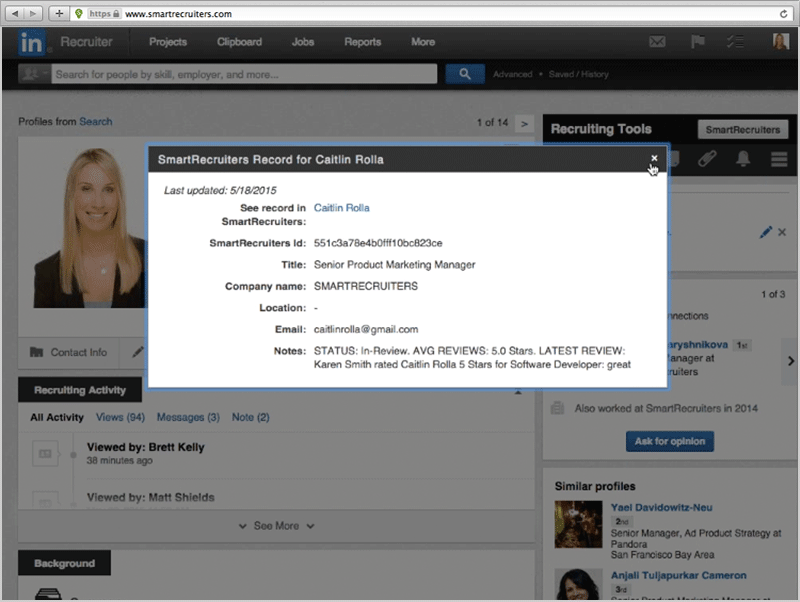Screen dimensions: 800x602
Task: Click the people search input field
Action: point(244,74)
